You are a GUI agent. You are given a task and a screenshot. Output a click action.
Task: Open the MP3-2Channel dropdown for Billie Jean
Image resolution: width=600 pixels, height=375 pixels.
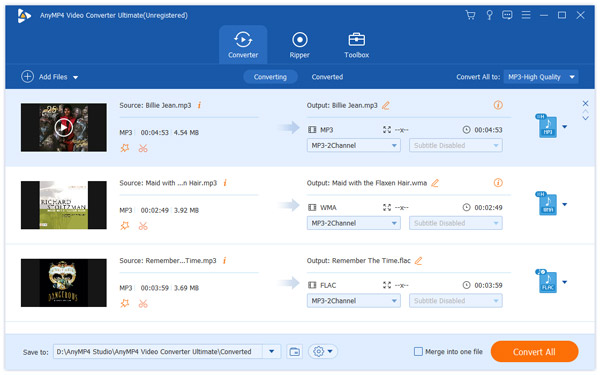354,145
